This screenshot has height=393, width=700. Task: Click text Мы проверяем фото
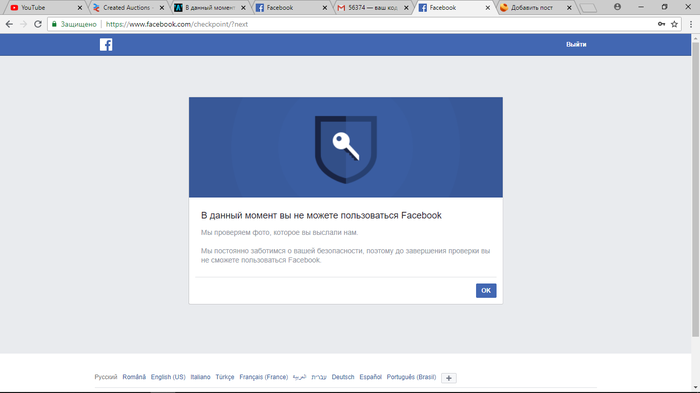pyautogui.click(x=279, y=232)
